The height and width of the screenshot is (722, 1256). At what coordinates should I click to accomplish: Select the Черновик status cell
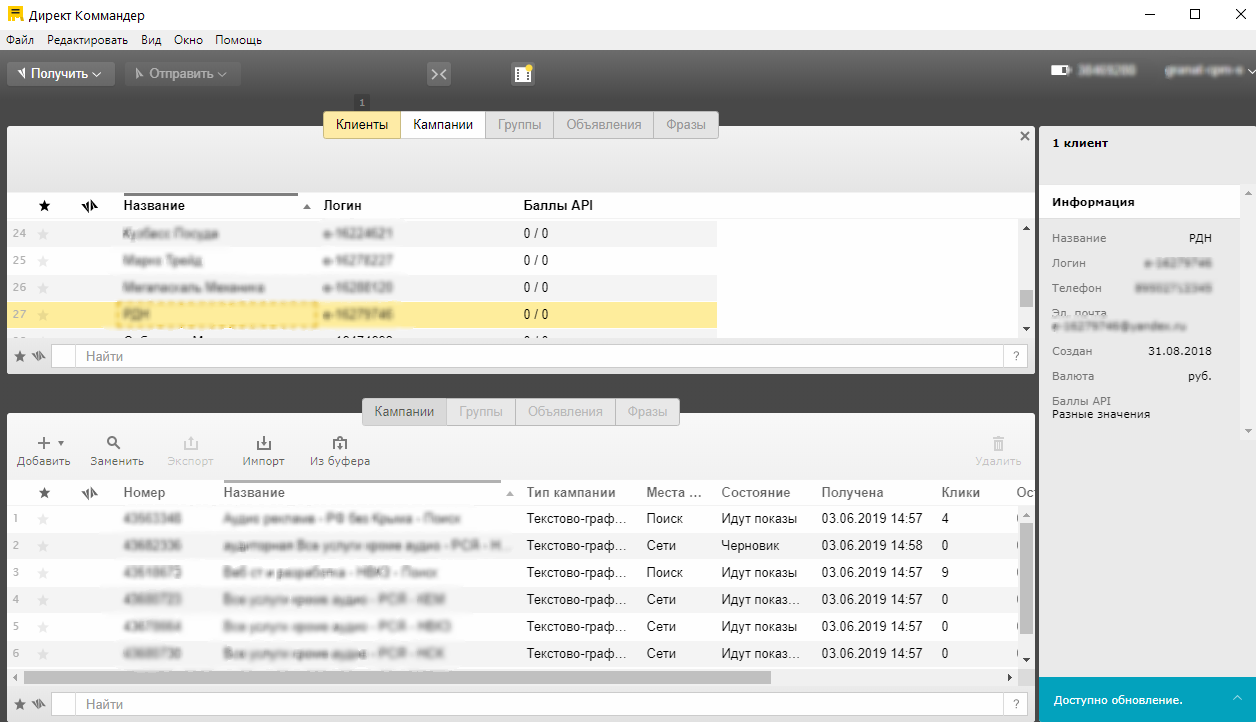750,546
